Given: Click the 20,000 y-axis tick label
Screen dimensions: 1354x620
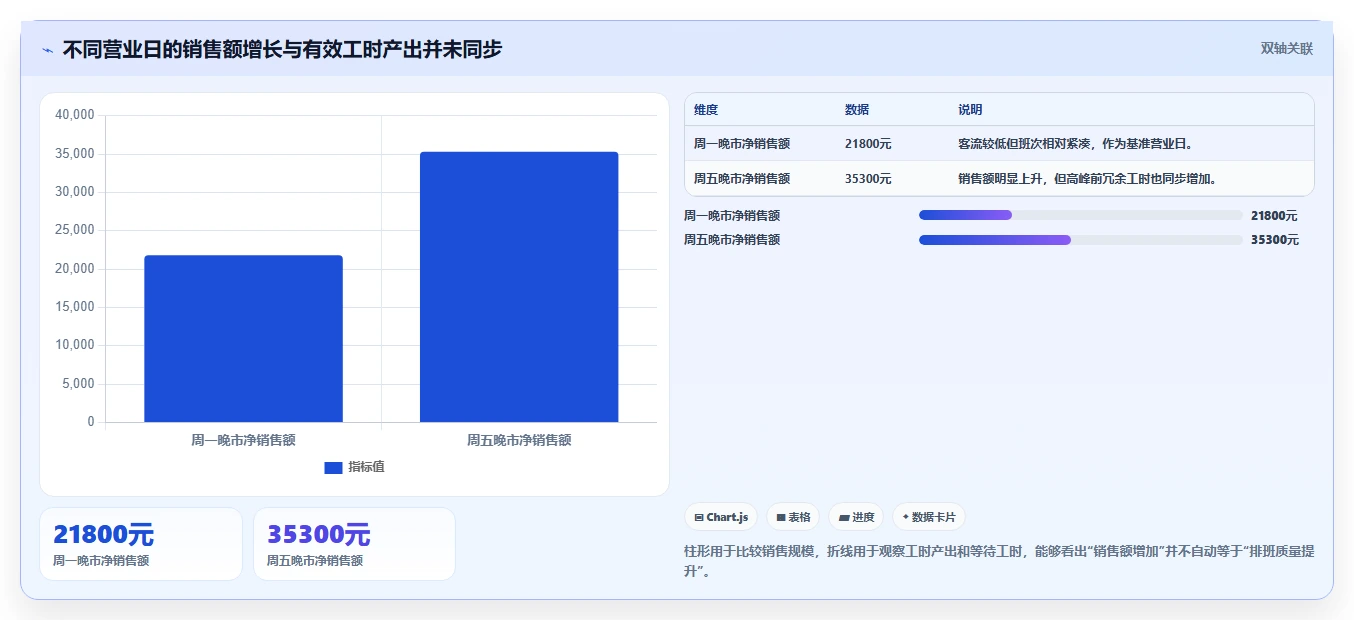Looking at the screenshot, I should pyautogui.click(x=75, y=269).
